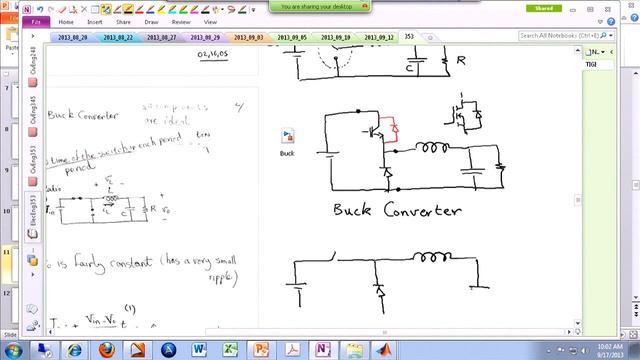Open the Windows Start menu
This screenshot has width=640, height=360.
[13, 351]
